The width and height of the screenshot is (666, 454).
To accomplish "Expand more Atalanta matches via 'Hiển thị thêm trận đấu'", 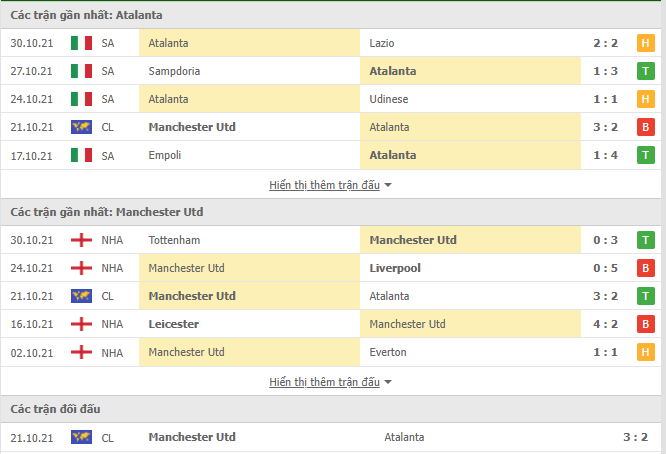I will coord(325,185).
